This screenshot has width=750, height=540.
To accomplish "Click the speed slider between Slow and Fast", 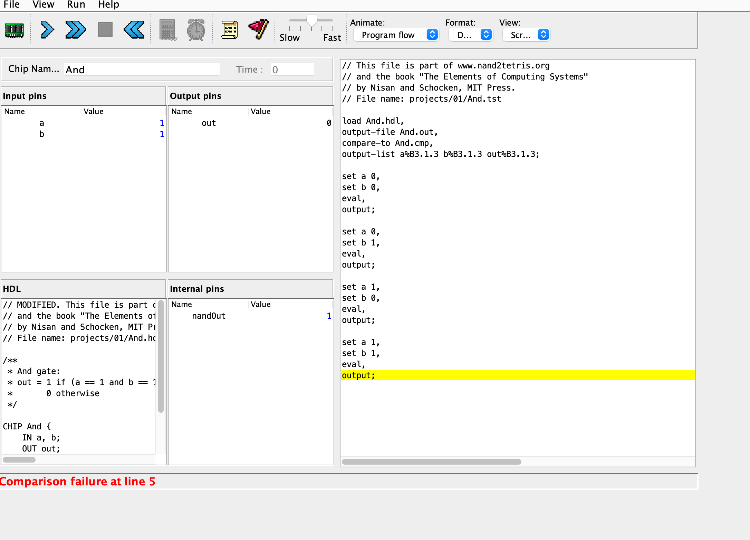I will 311,21.
